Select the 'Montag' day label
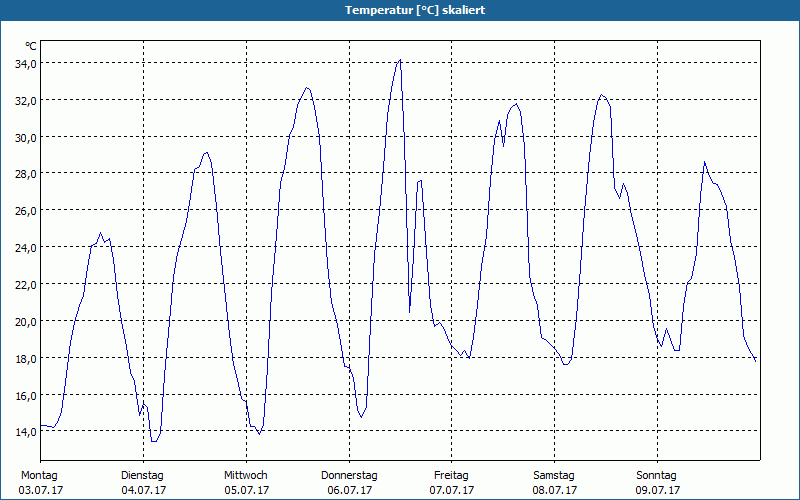 tap(39, 476)
